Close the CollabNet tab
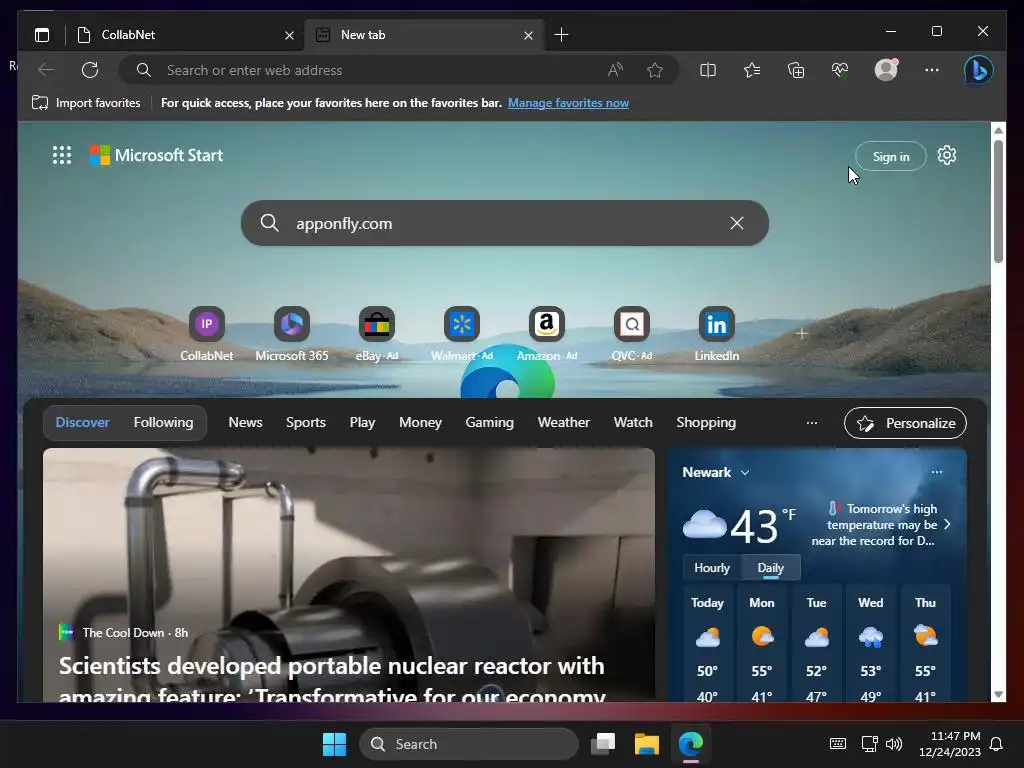The height and width of the screenshot is (768, 1024). [289, 35]
